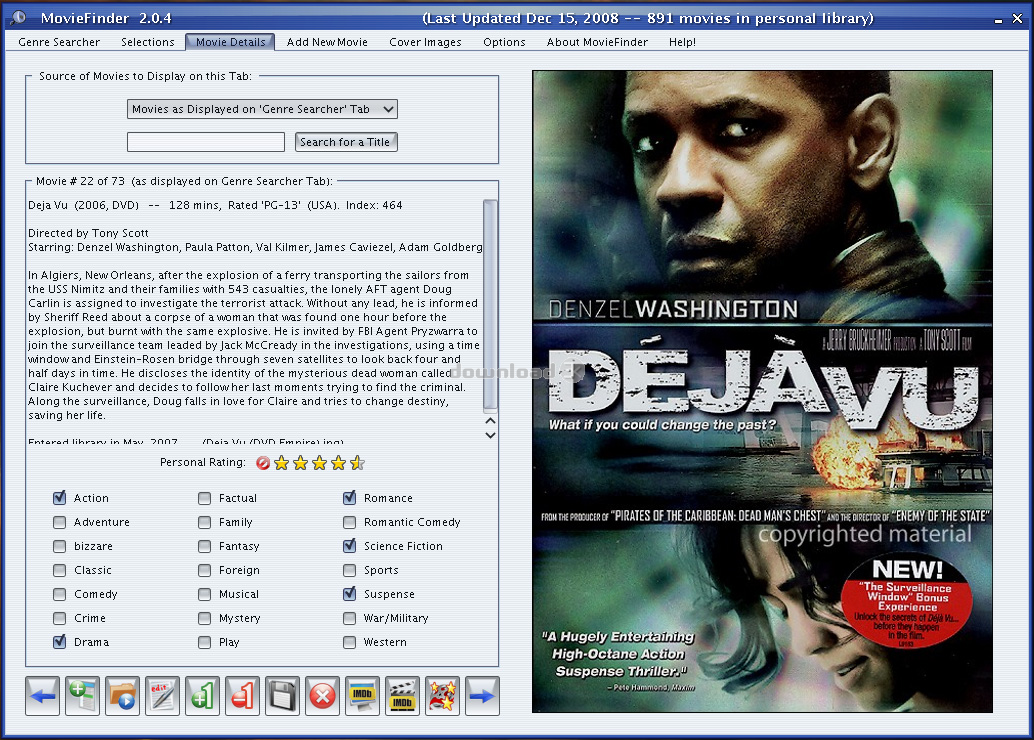Click the up chevron below description scrollbar
1034x740 pixels.
tap(490, 421)
